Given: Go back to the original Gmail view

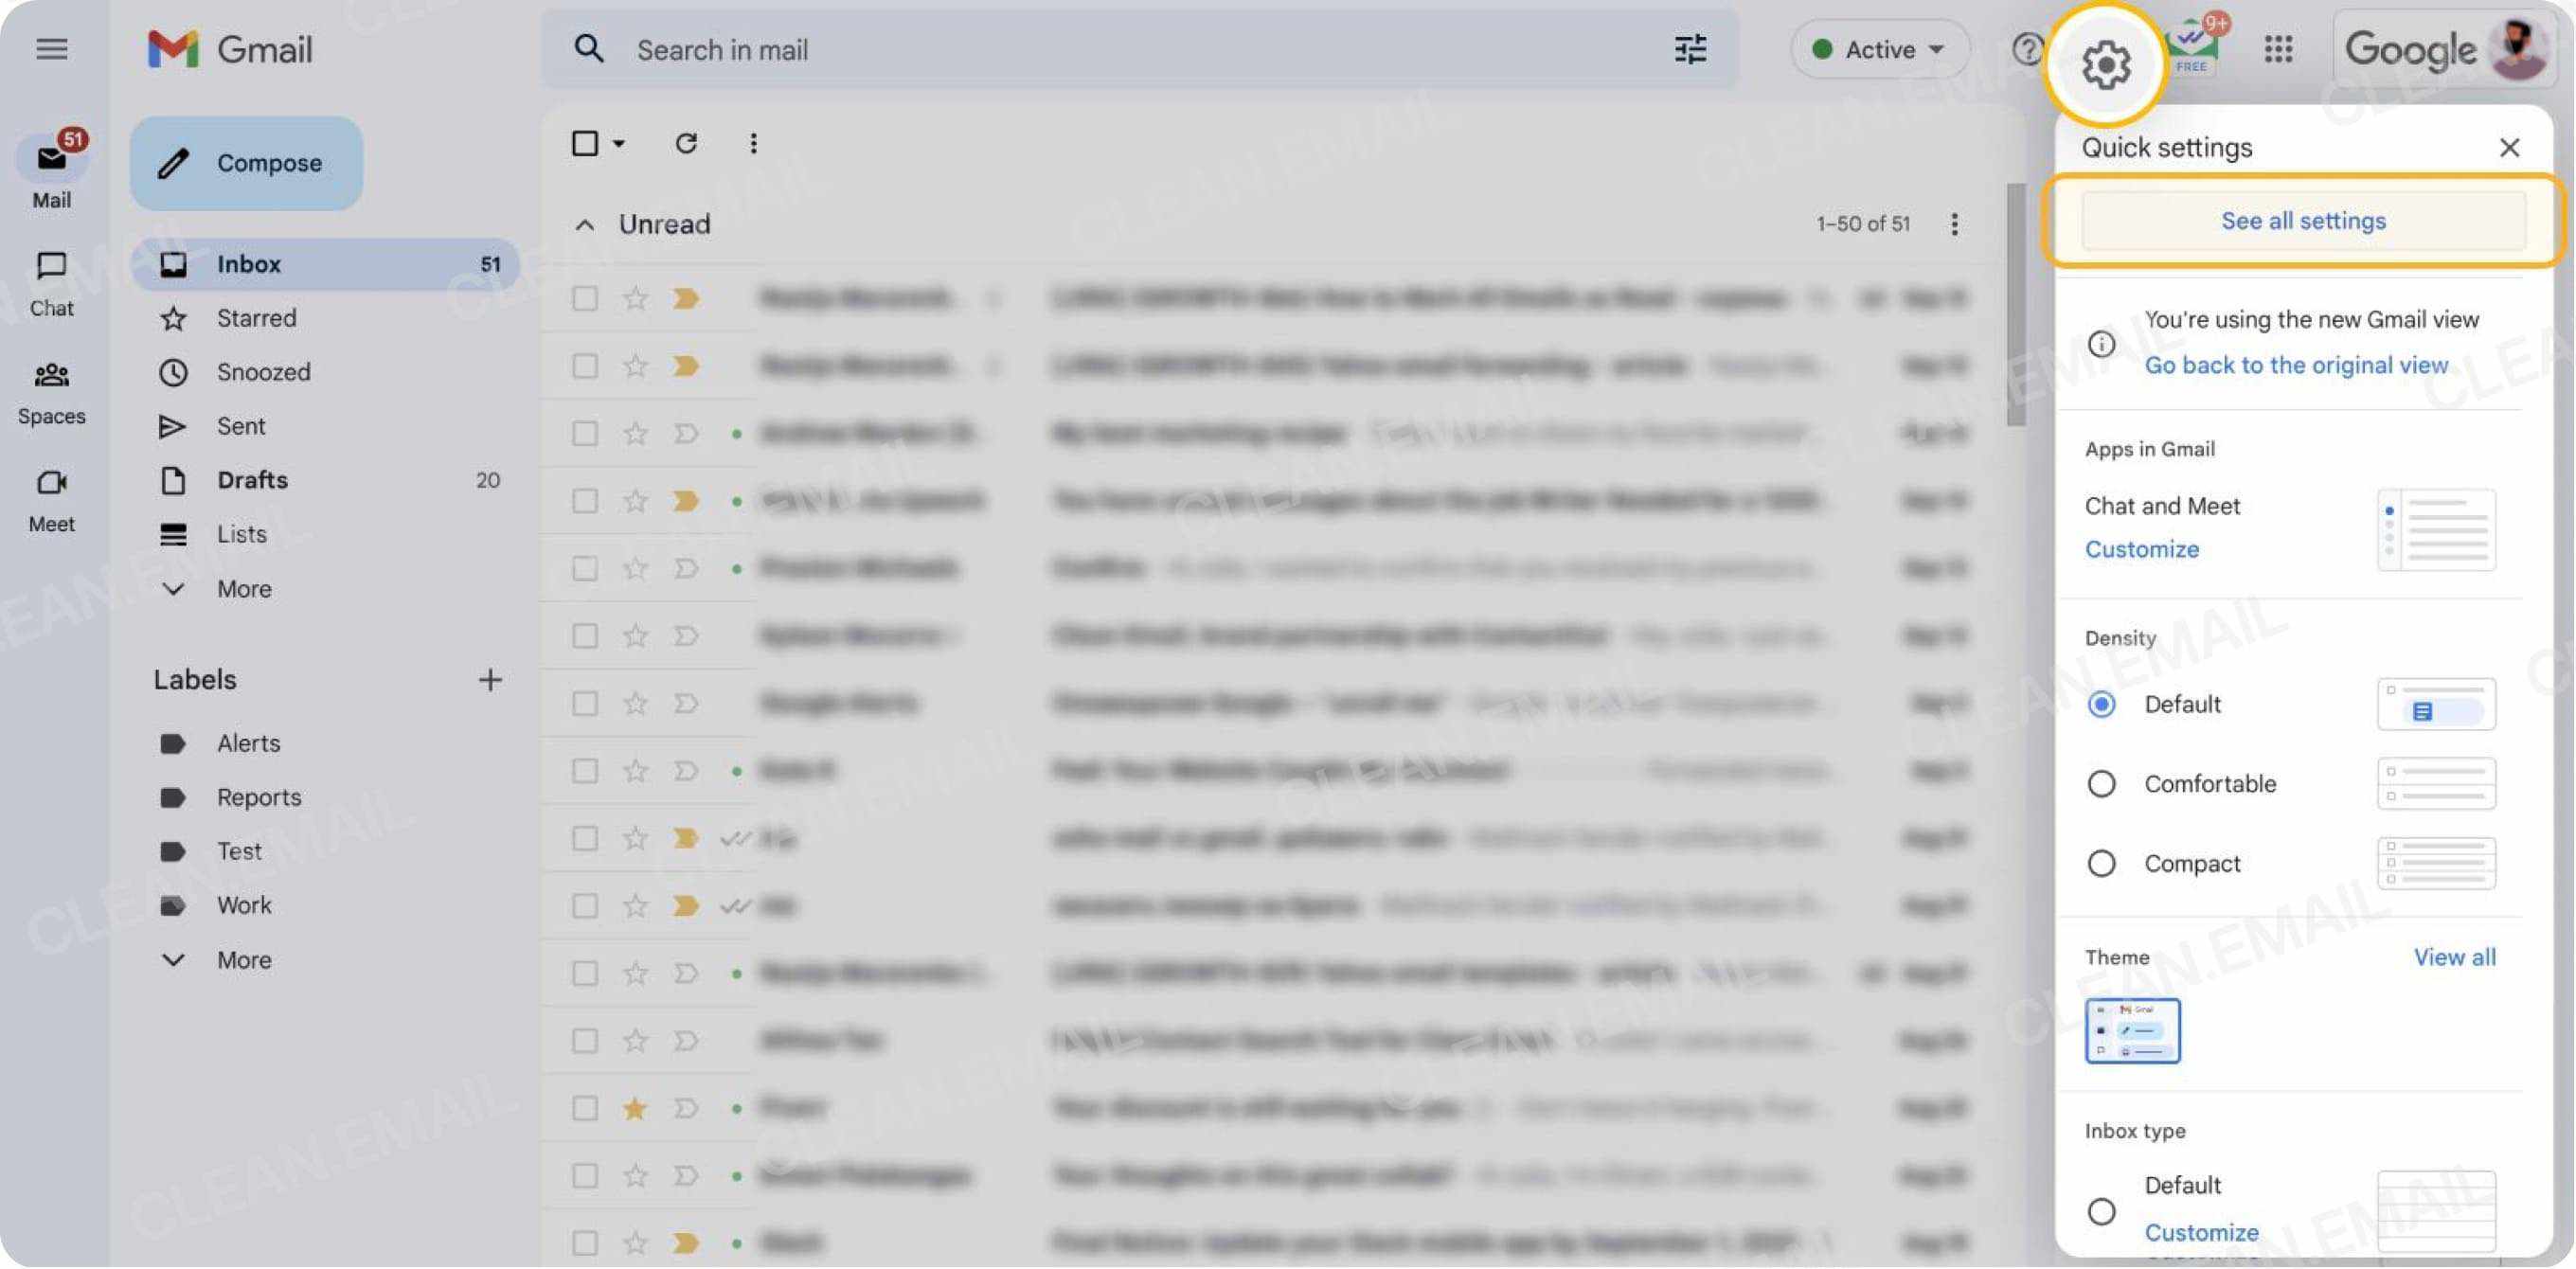Looking at the screenshot, I should (x=2295, y=364).
